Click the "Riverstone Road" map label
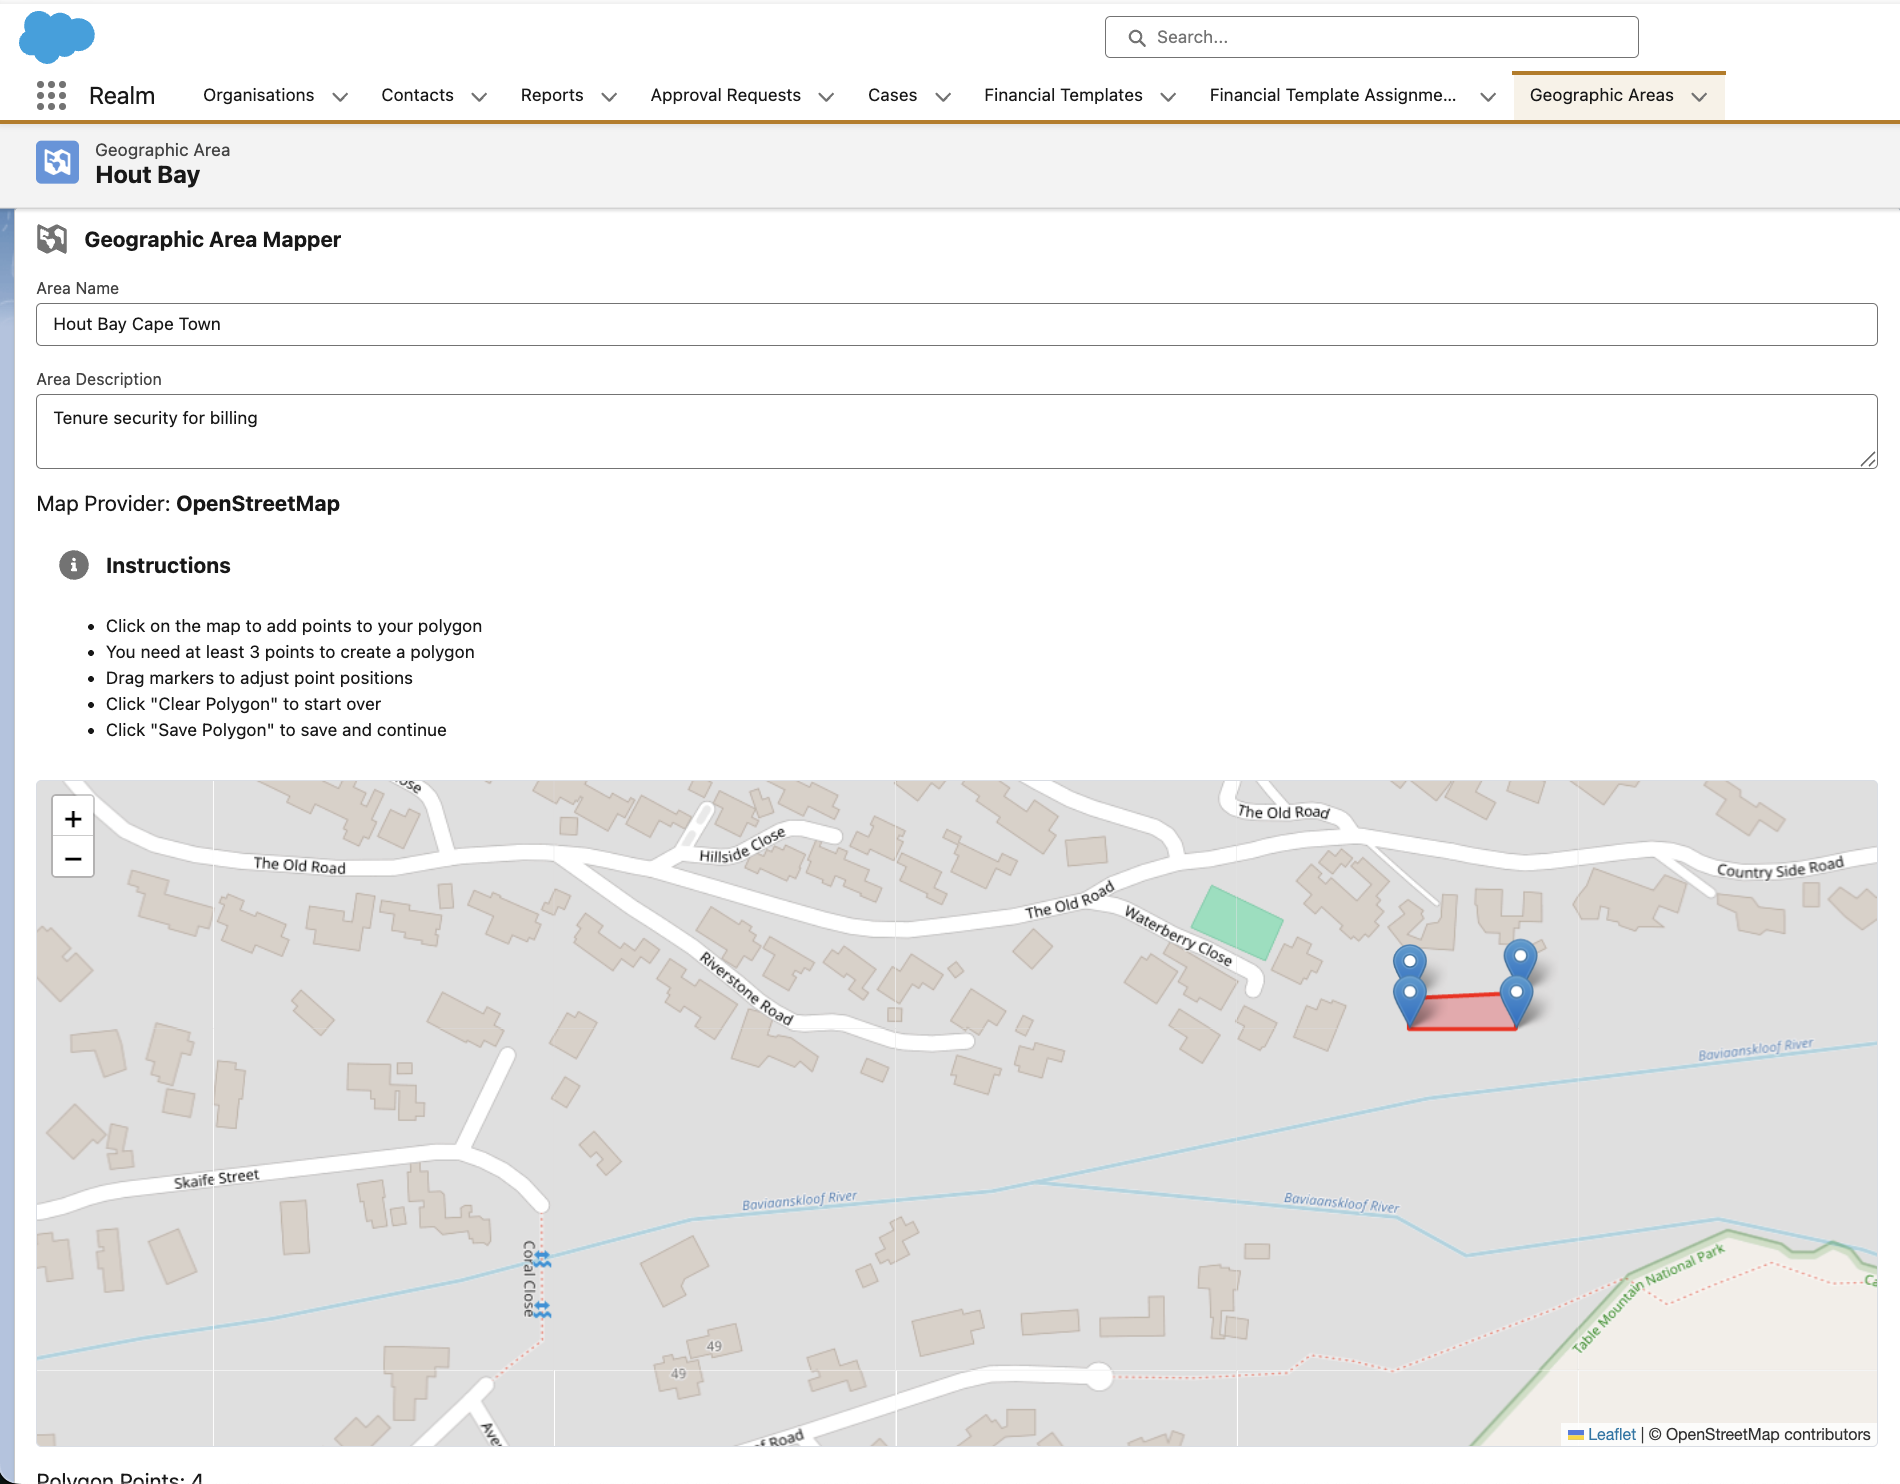This screenshot has height=1484, width=1900. 746,989
